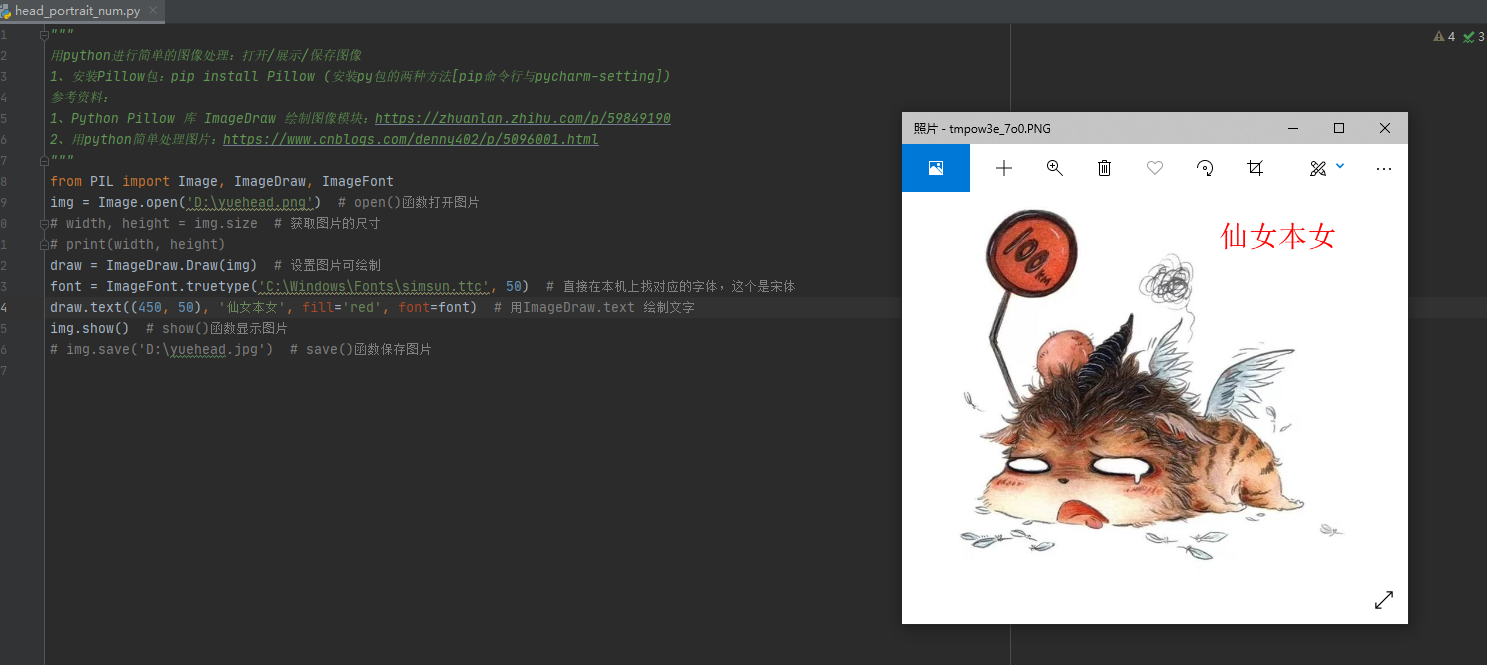This screenshot has height=665, width=1487.
Task: Collapse the docstring fold marker at line 1
Action: (44, 34)
